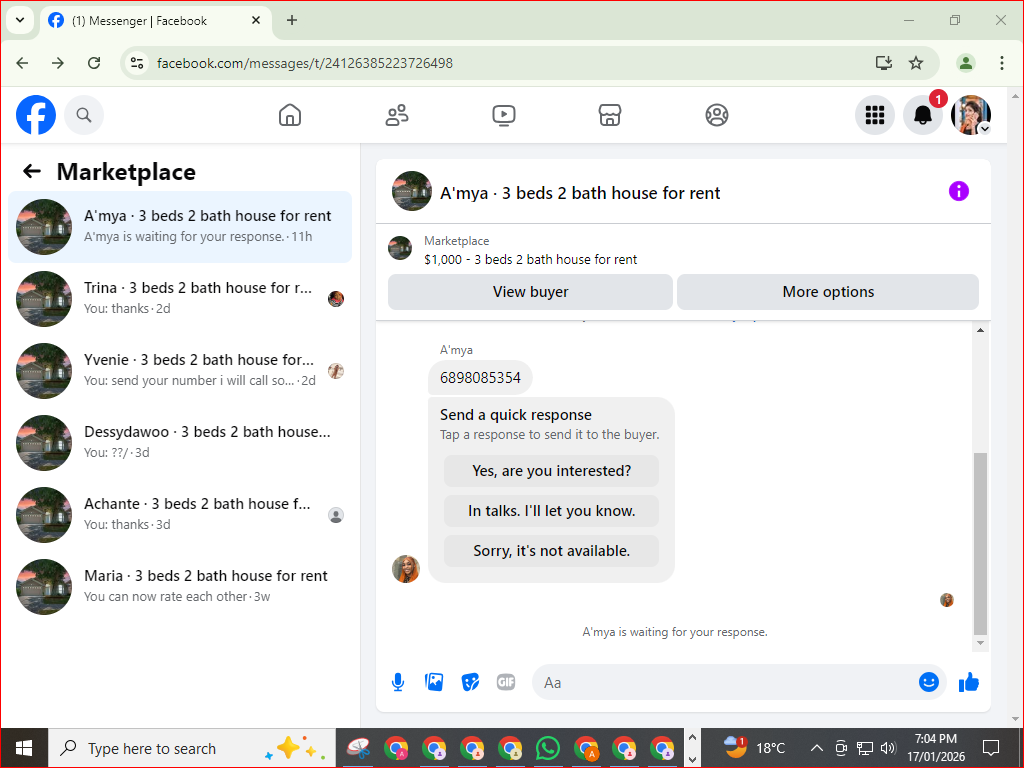The image size is (1024, 768).
Task: Open WhatsApp from taskbar
Action: tap(547, 748)
